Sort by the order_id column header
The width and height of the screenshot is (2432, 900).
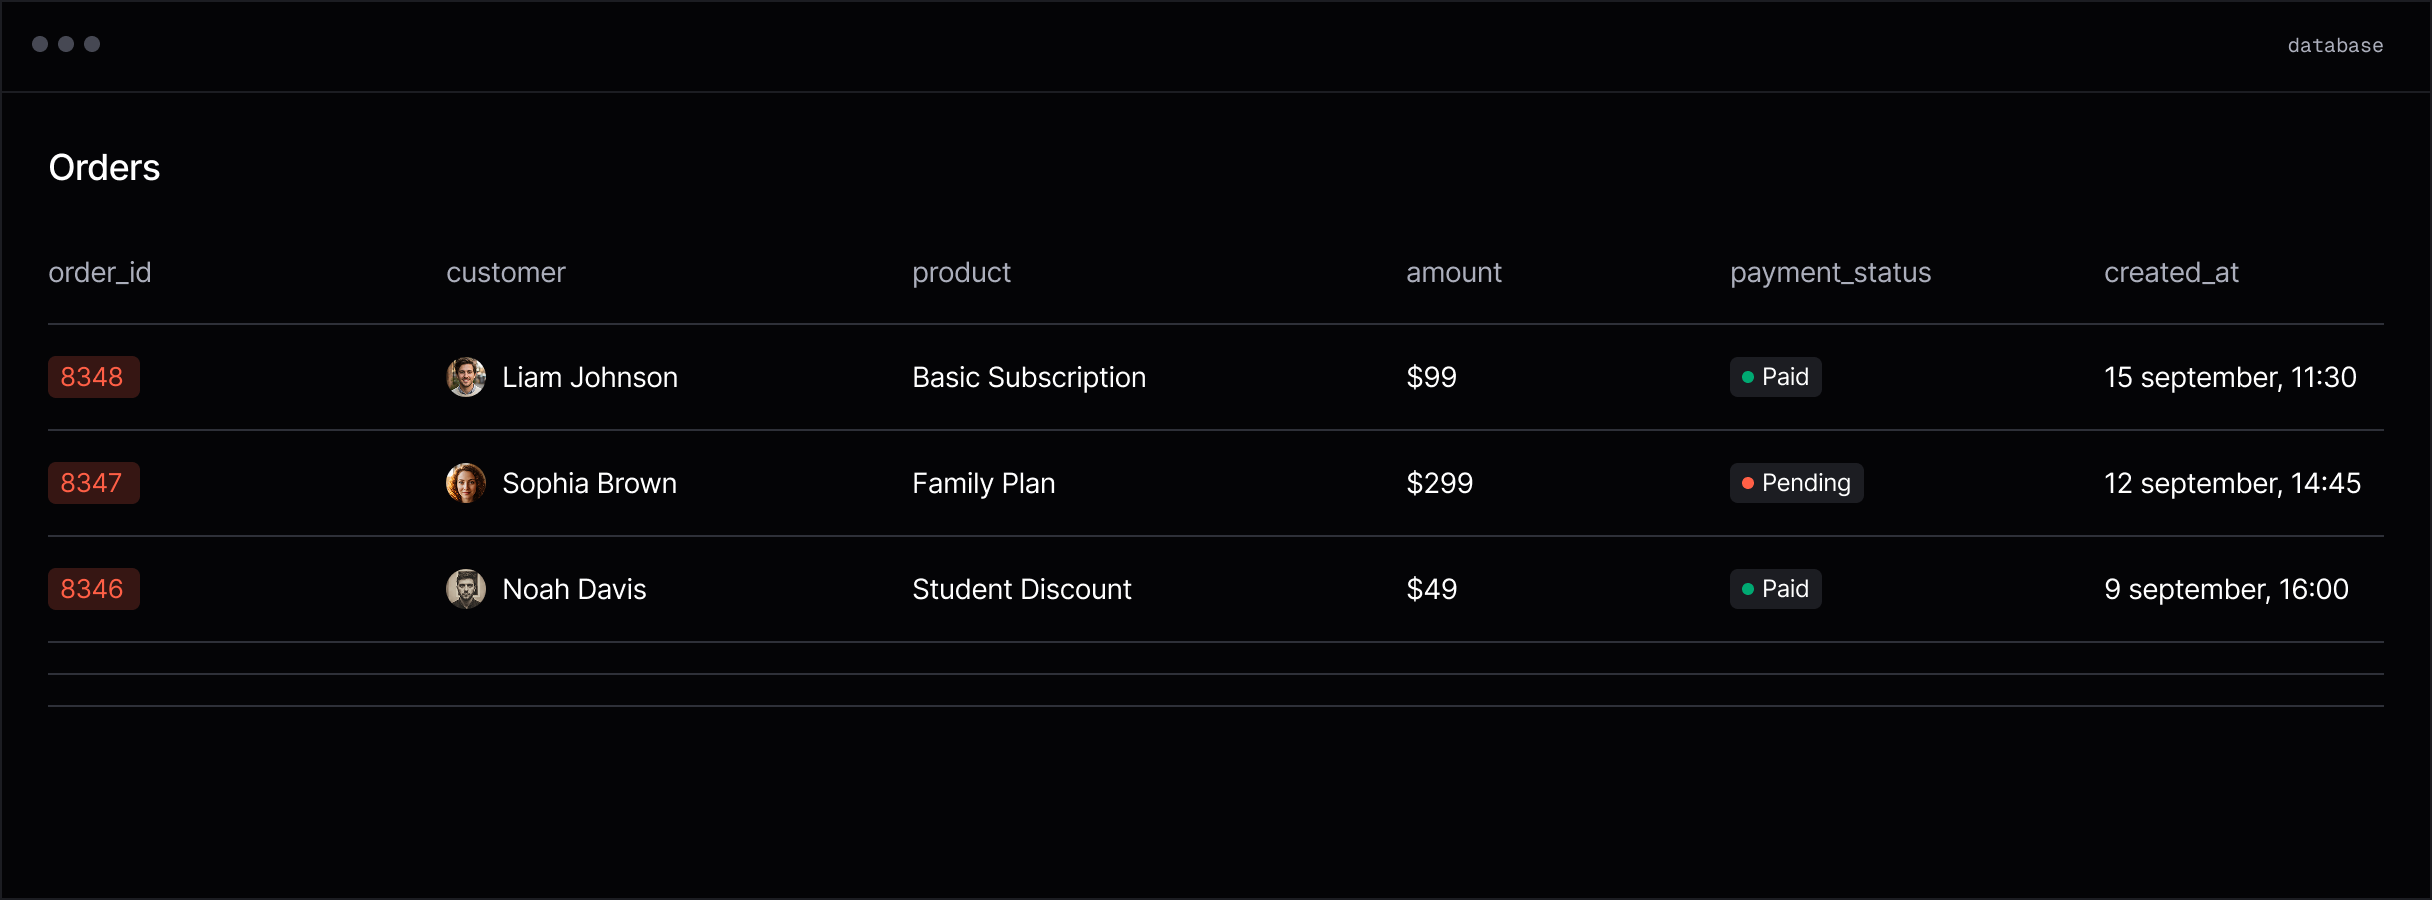point(100,273)
